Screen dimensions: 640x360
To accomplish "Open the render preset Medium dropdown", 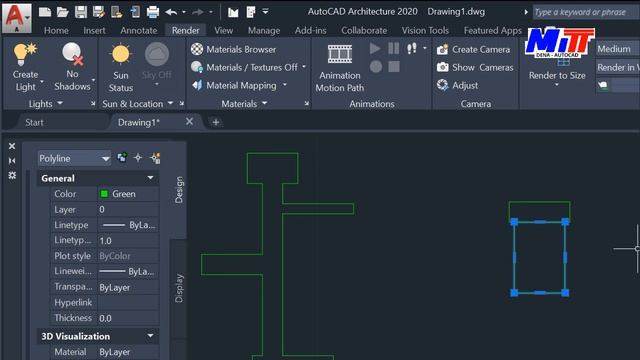I will coord(618,49).
